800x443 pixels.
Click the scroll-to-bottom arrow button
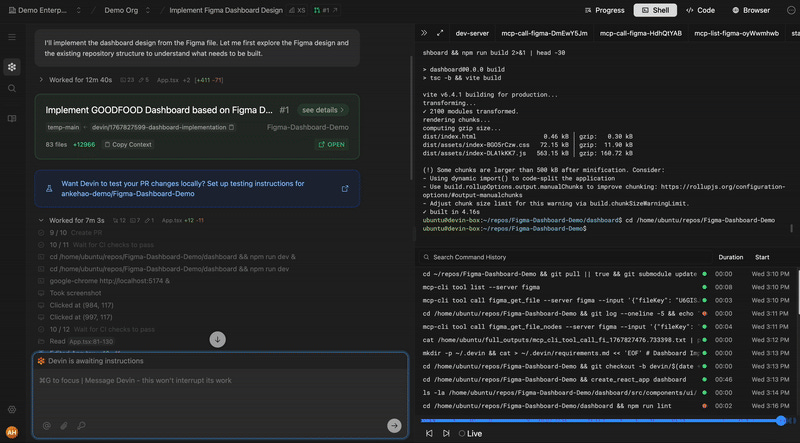coord(217,339)
